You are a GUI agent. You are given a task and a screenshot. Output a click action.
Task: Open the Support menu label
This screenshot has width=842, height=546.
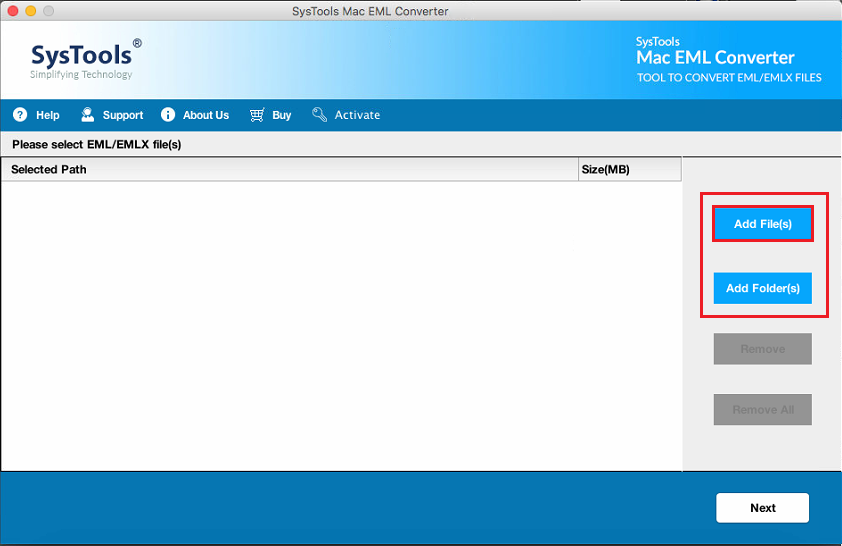(x=123, y=115)
